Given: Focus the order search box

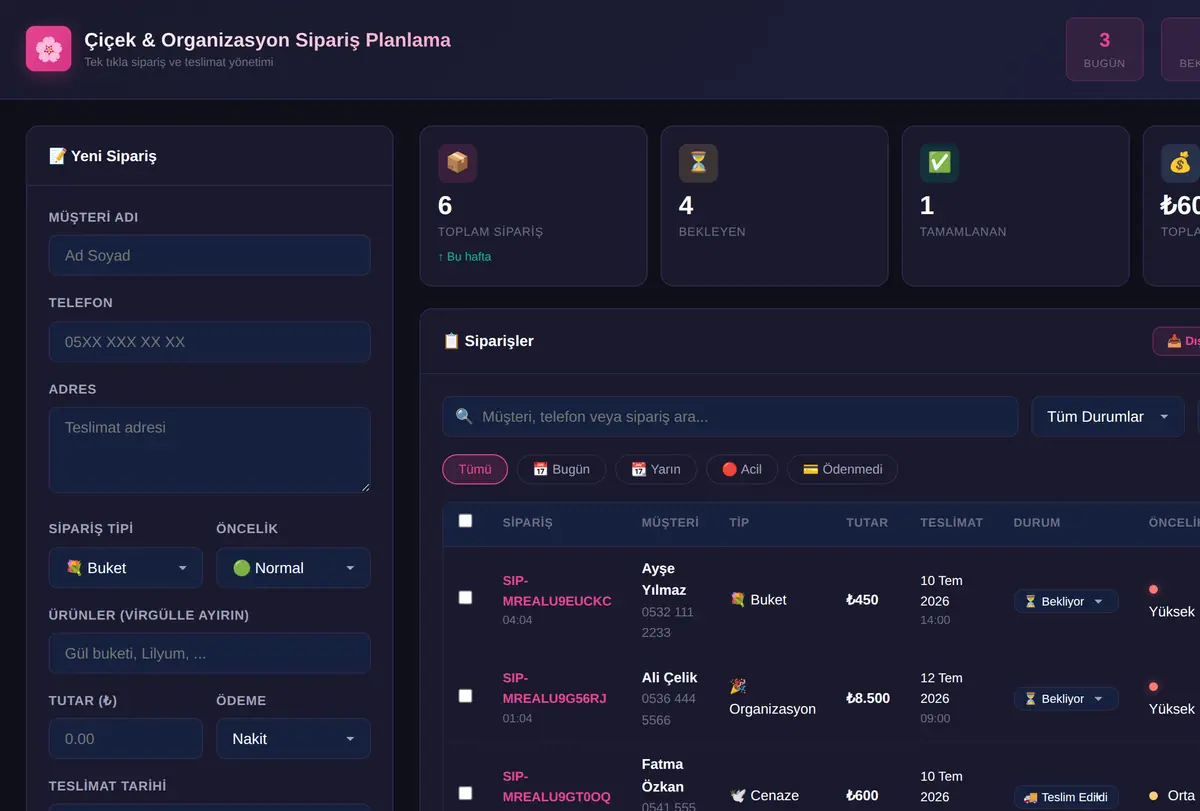Looking at the screenshot, I should click(x=730, y=417).
